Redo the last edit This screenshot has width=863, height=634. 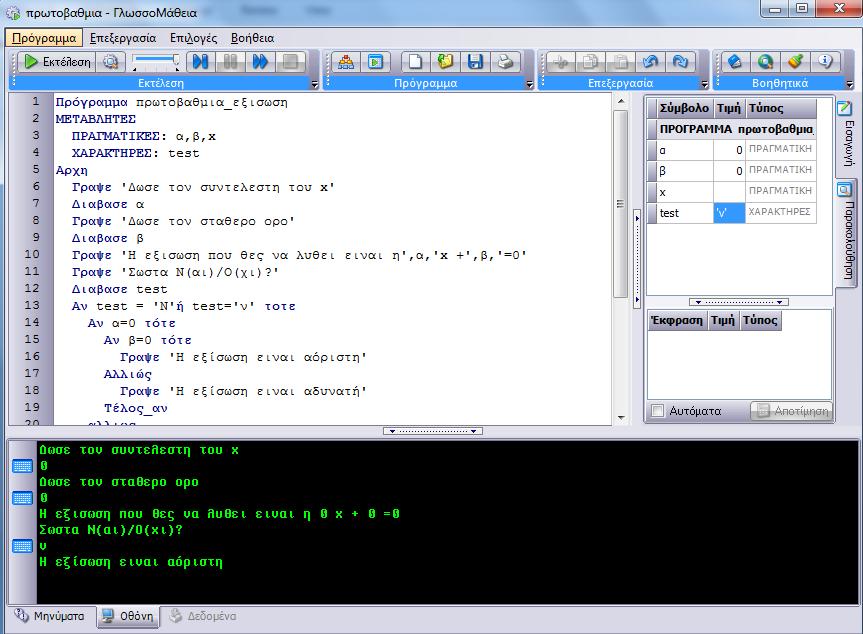(x=680, y=62)
